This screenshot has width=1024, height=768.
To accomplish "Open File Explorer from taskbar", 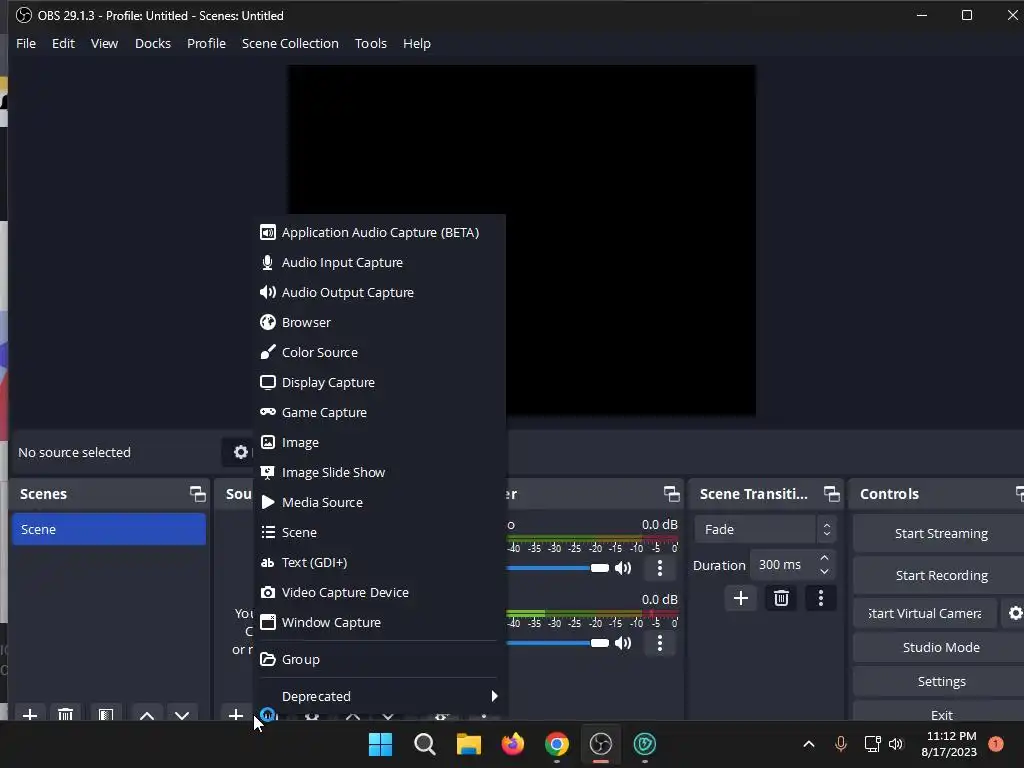I will [468, 744].
